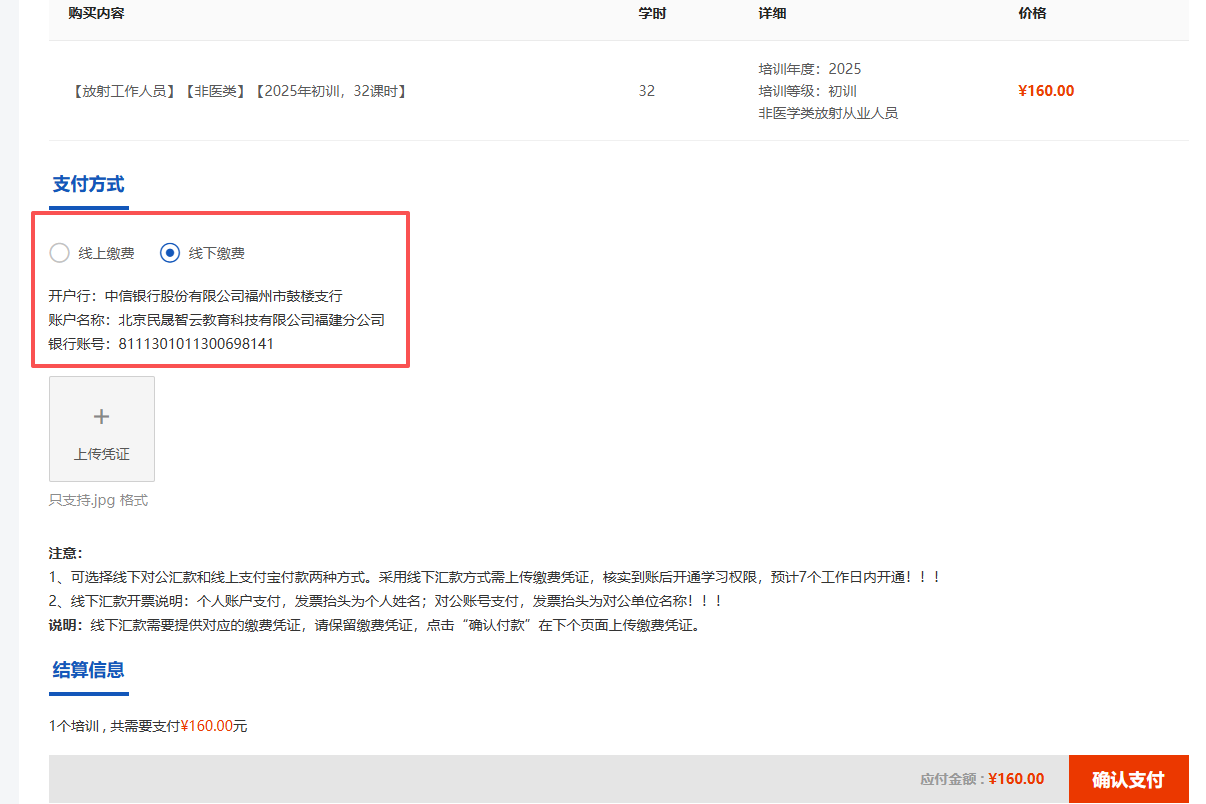
Task: Select the 线下缴费 radio button
Action: [170, 253]
